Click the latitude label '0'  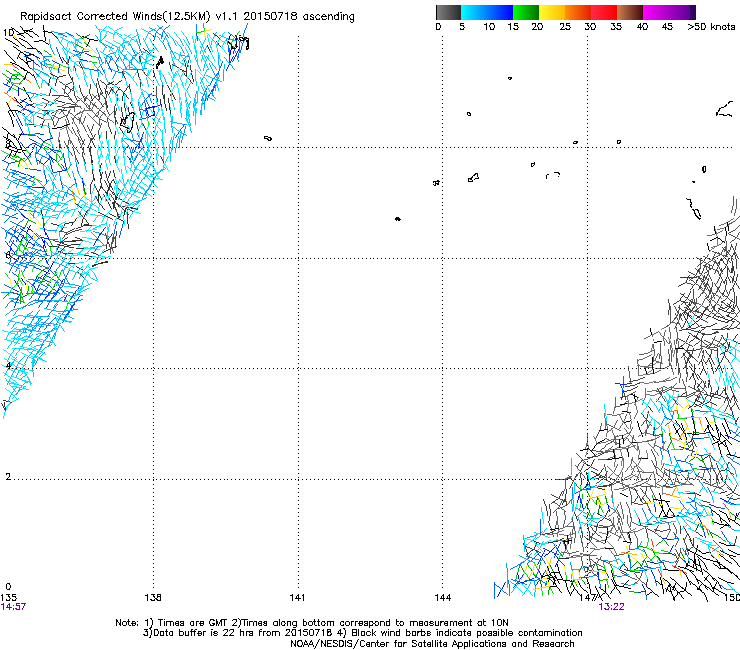pyautogui.click(x=8, y=587)
